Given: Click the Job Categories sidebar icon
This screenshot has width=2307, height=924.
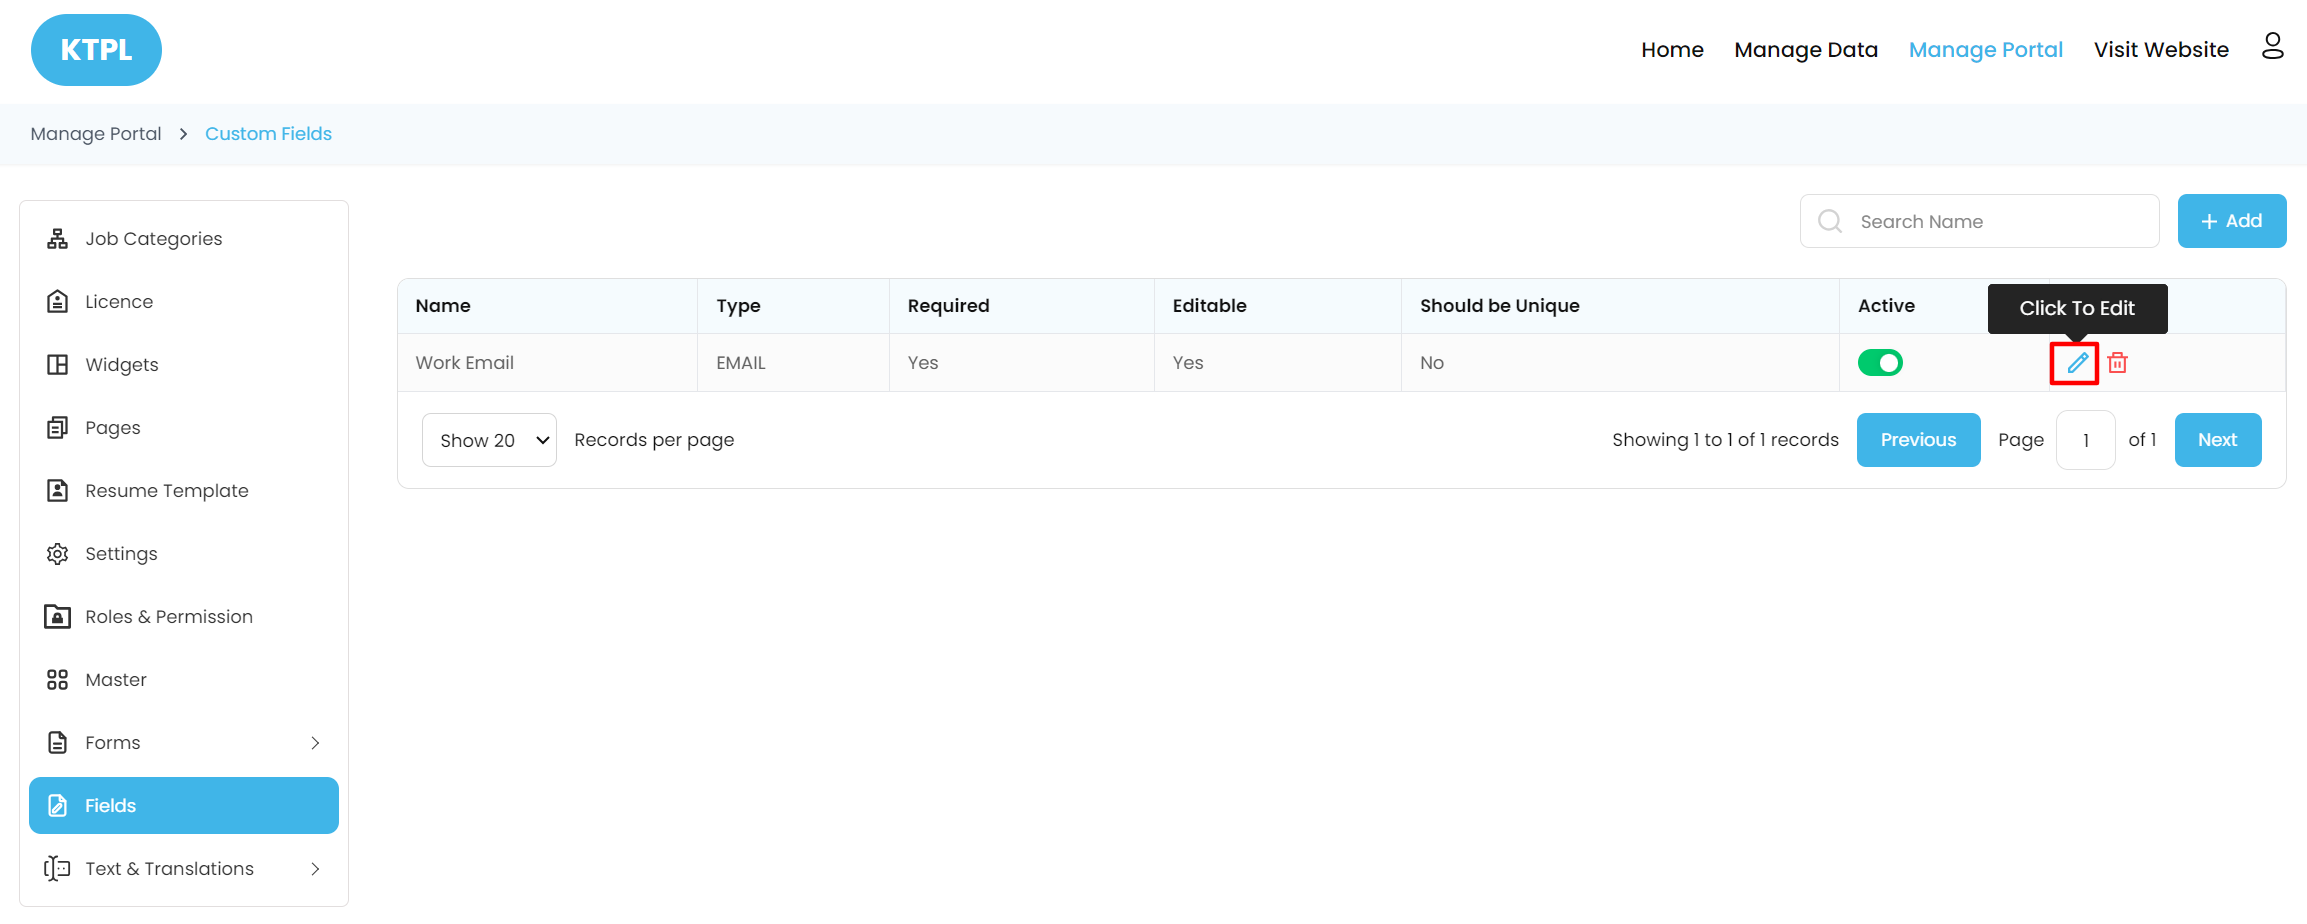Looking at the screenshot, I should point(58,239).
